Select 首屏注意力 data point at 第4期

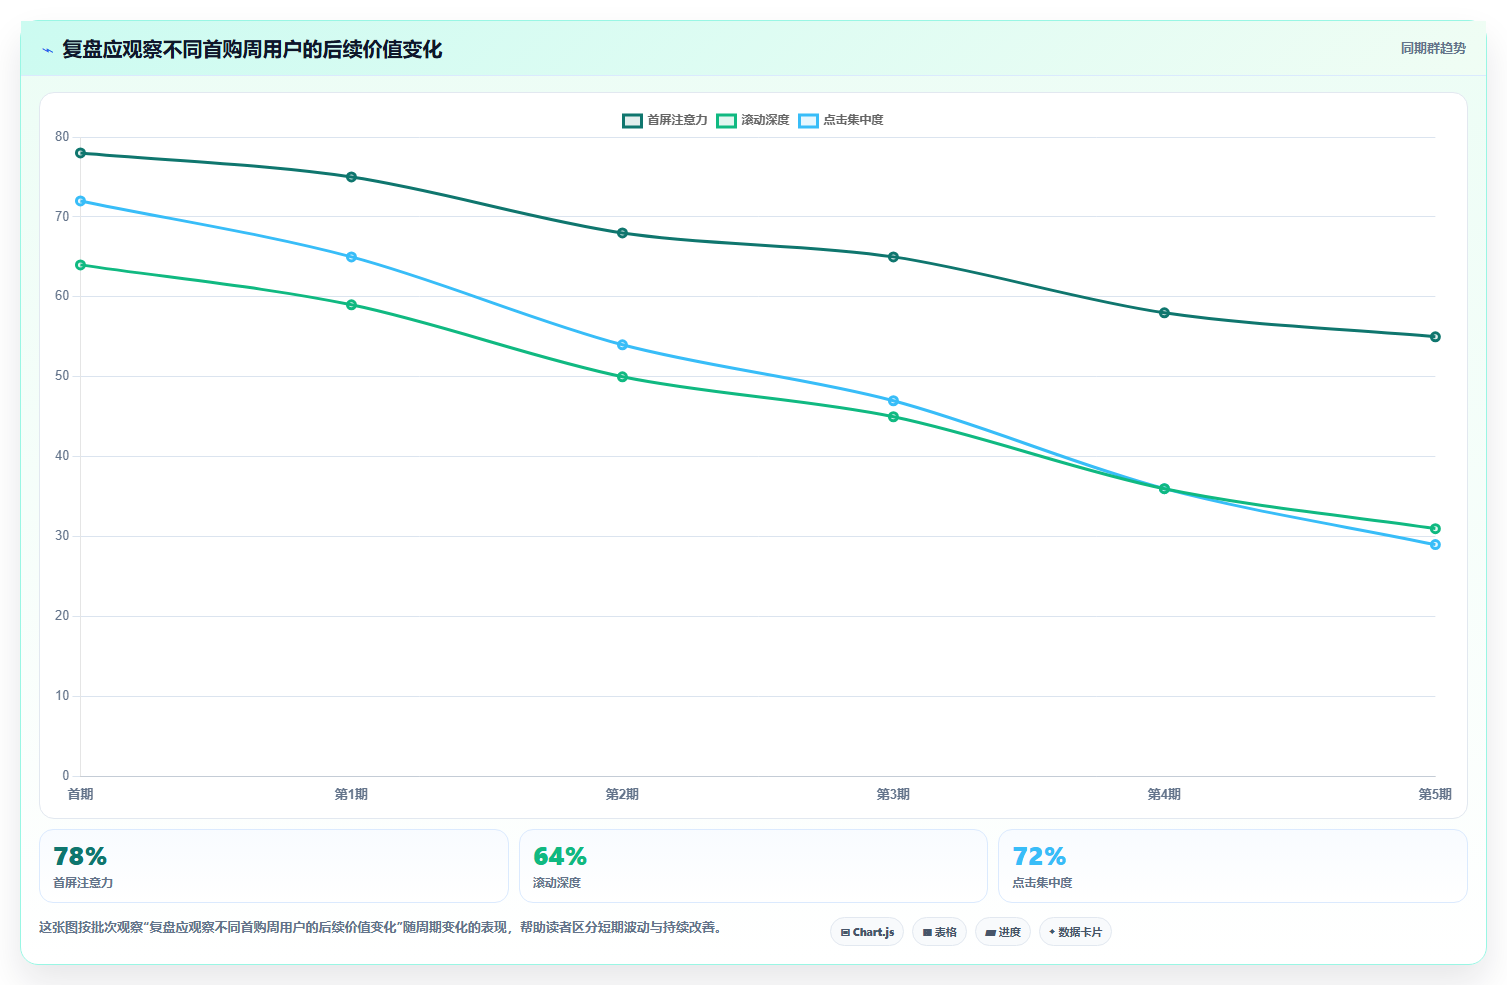tap(1164, 313)
